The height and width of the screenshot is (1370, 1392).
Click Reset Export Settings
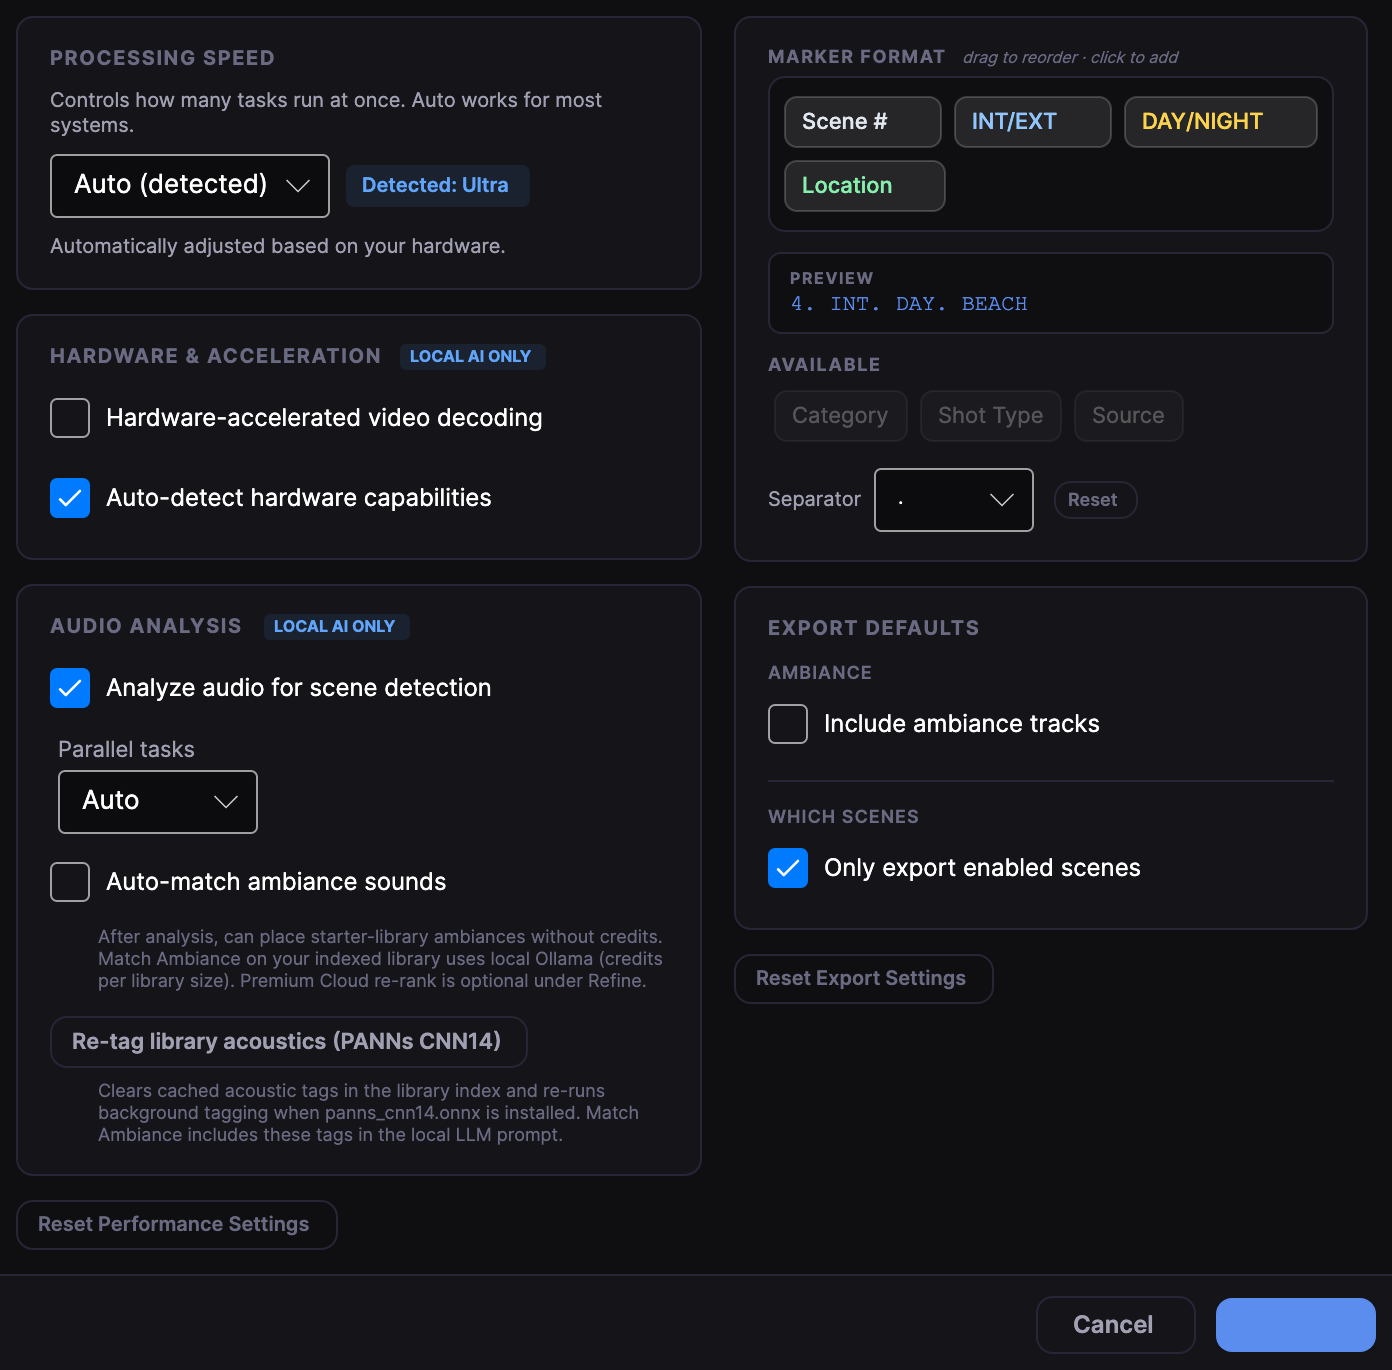tap(864, 979)
